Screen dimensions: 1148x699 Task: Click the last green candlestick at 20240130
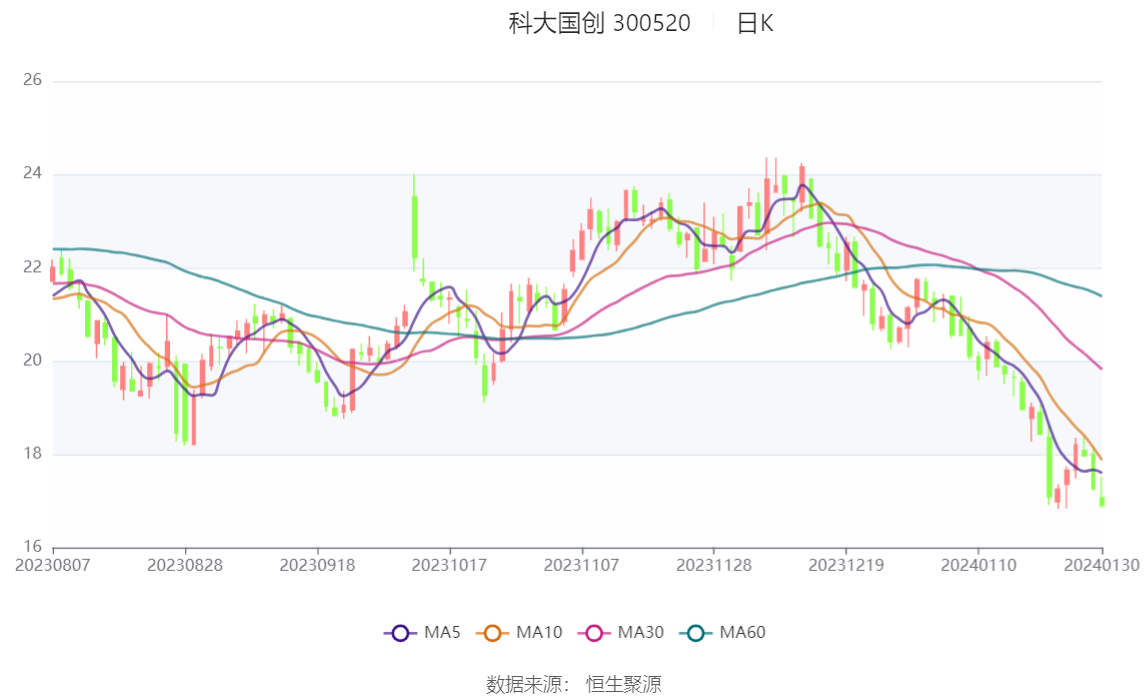[1102, 493]
